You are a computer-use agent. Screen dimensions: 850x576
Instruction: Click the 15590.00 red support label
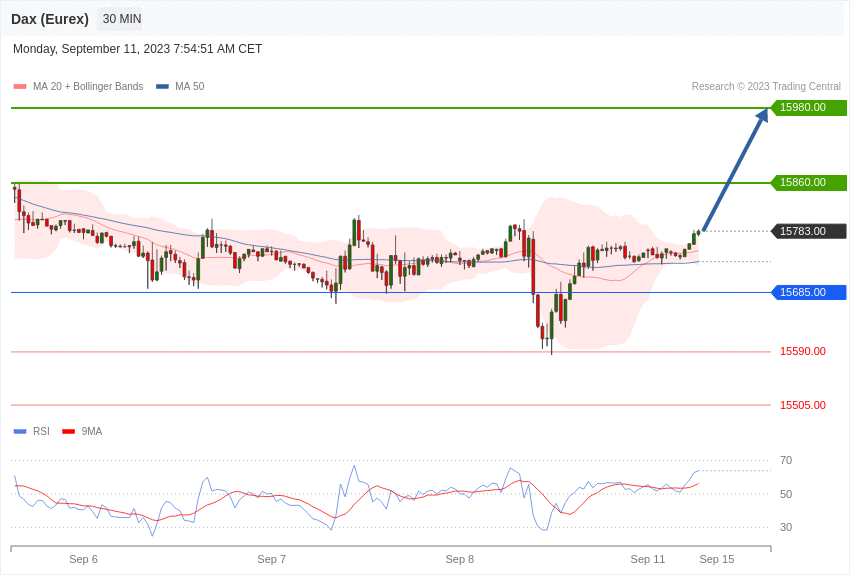803,351
